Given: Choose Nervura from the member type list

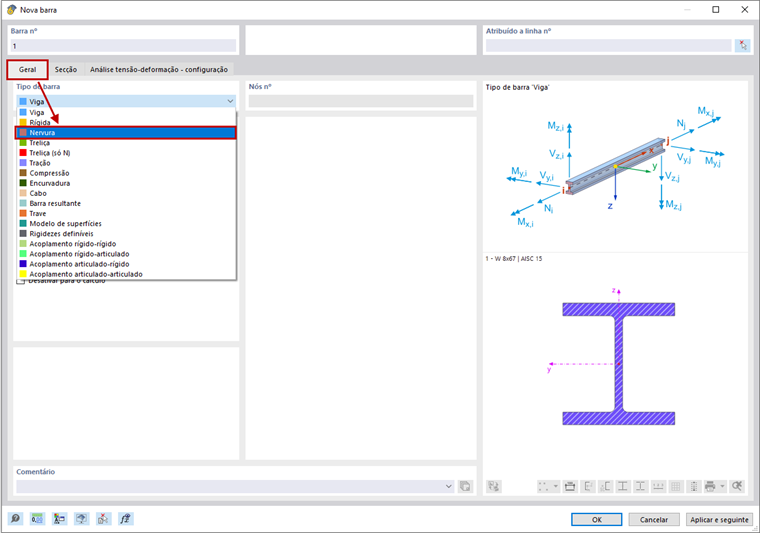Looking at the screenshot, I should (x=126, y=132).
